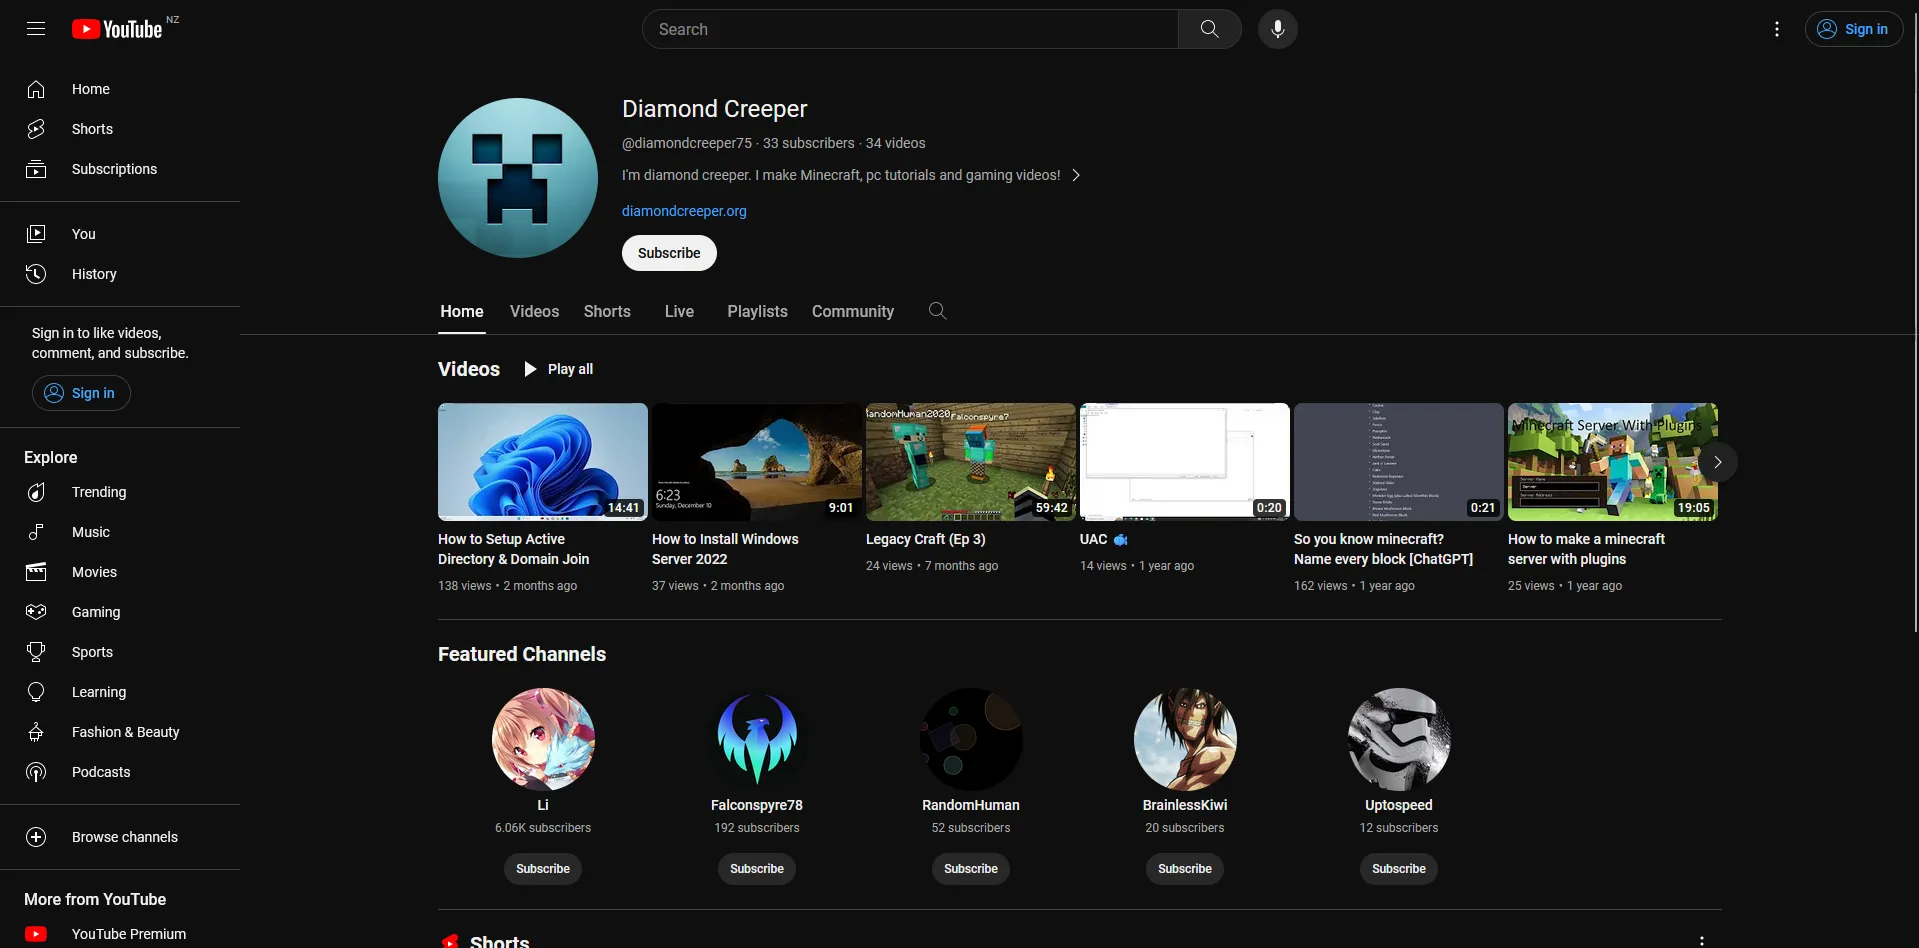1919x948 pixels.
Task: Open Fashion & Beauty in Explore
Action: (120, 732)
